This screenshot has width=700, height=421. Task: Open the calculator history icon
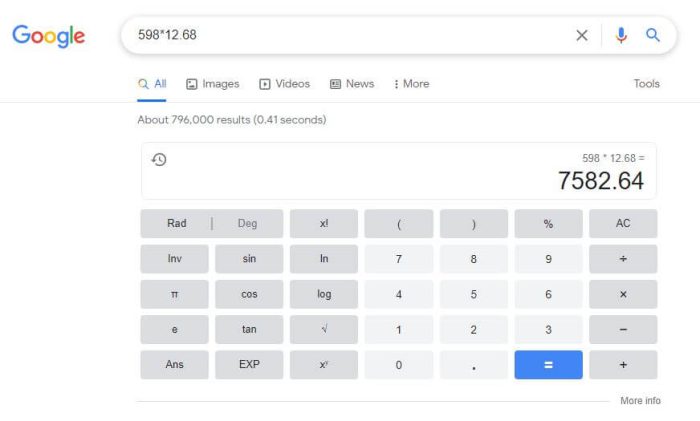pyautogui.click(x=159, y=159)
